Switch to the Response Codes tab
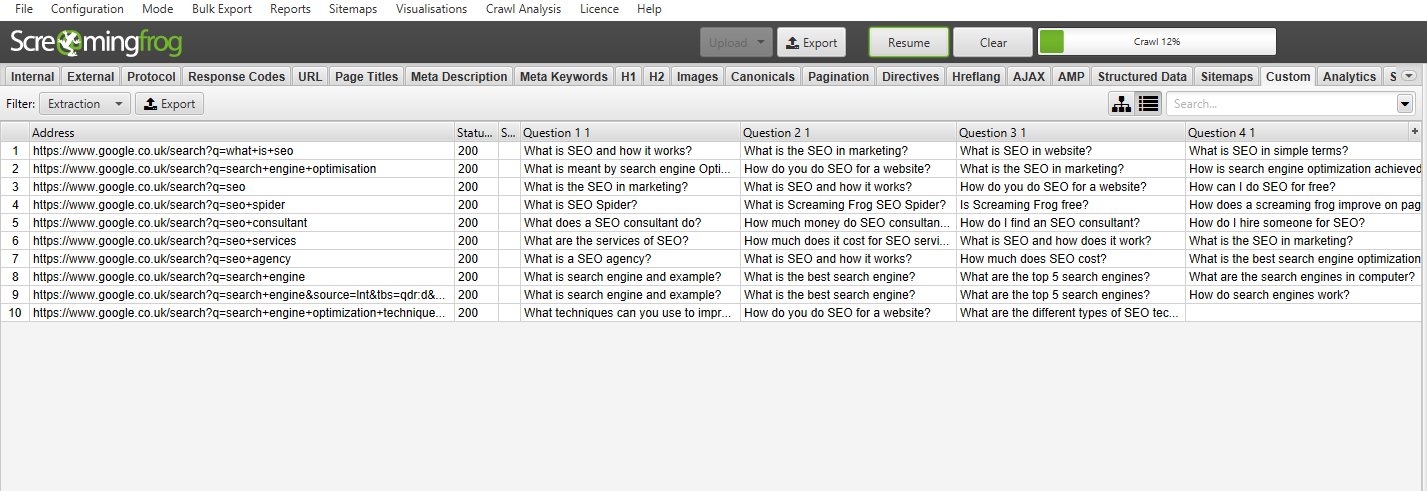Viewport: 1427px width, 491px height. tap(237, 76)
